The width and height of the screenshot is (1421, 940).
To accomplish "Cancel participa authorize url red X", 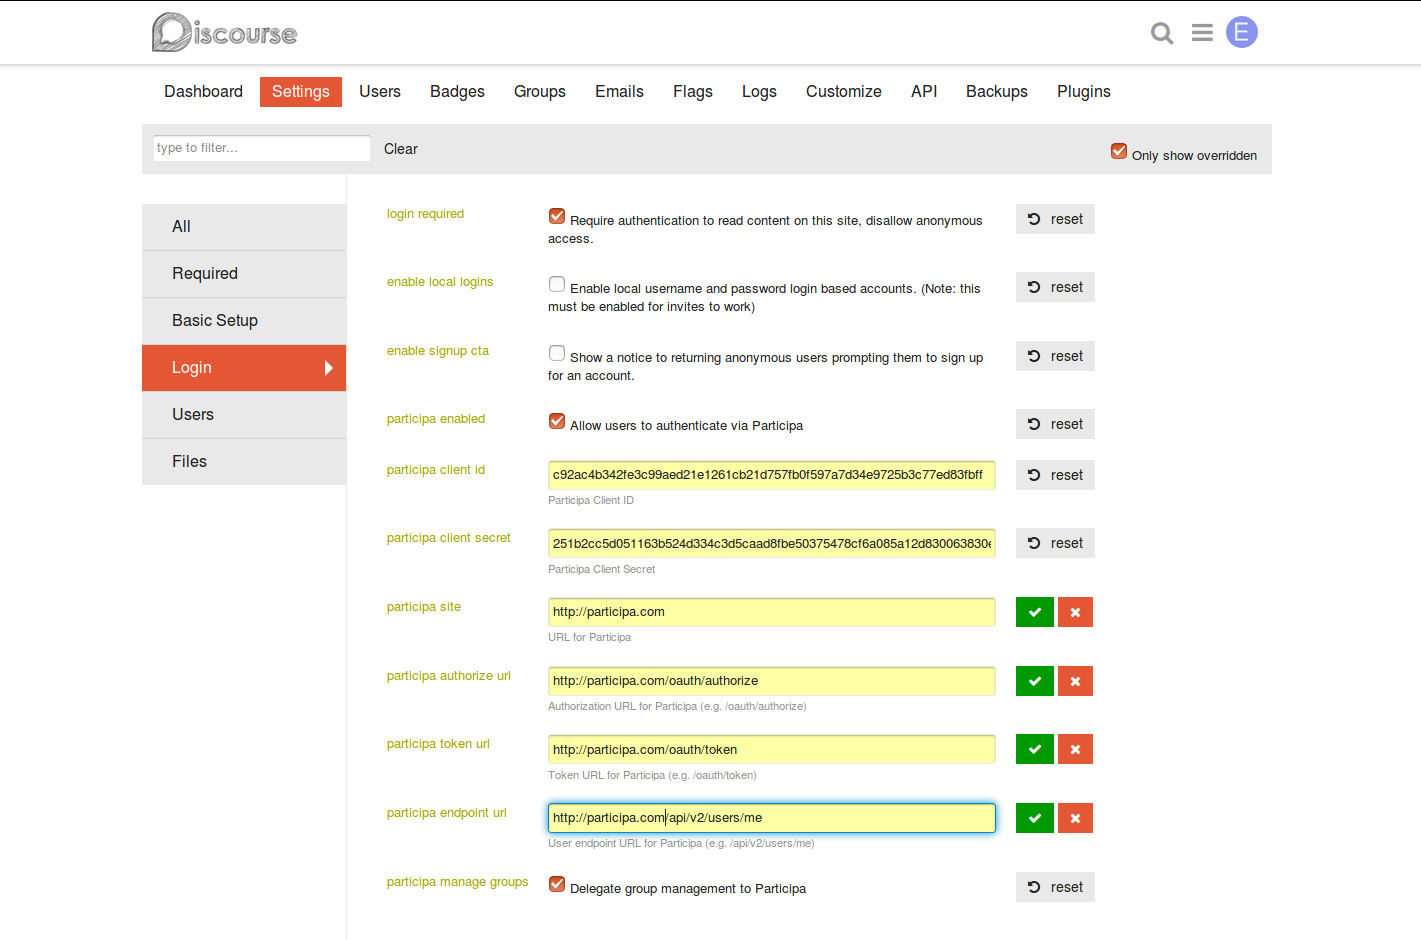I will (1075, 681).
